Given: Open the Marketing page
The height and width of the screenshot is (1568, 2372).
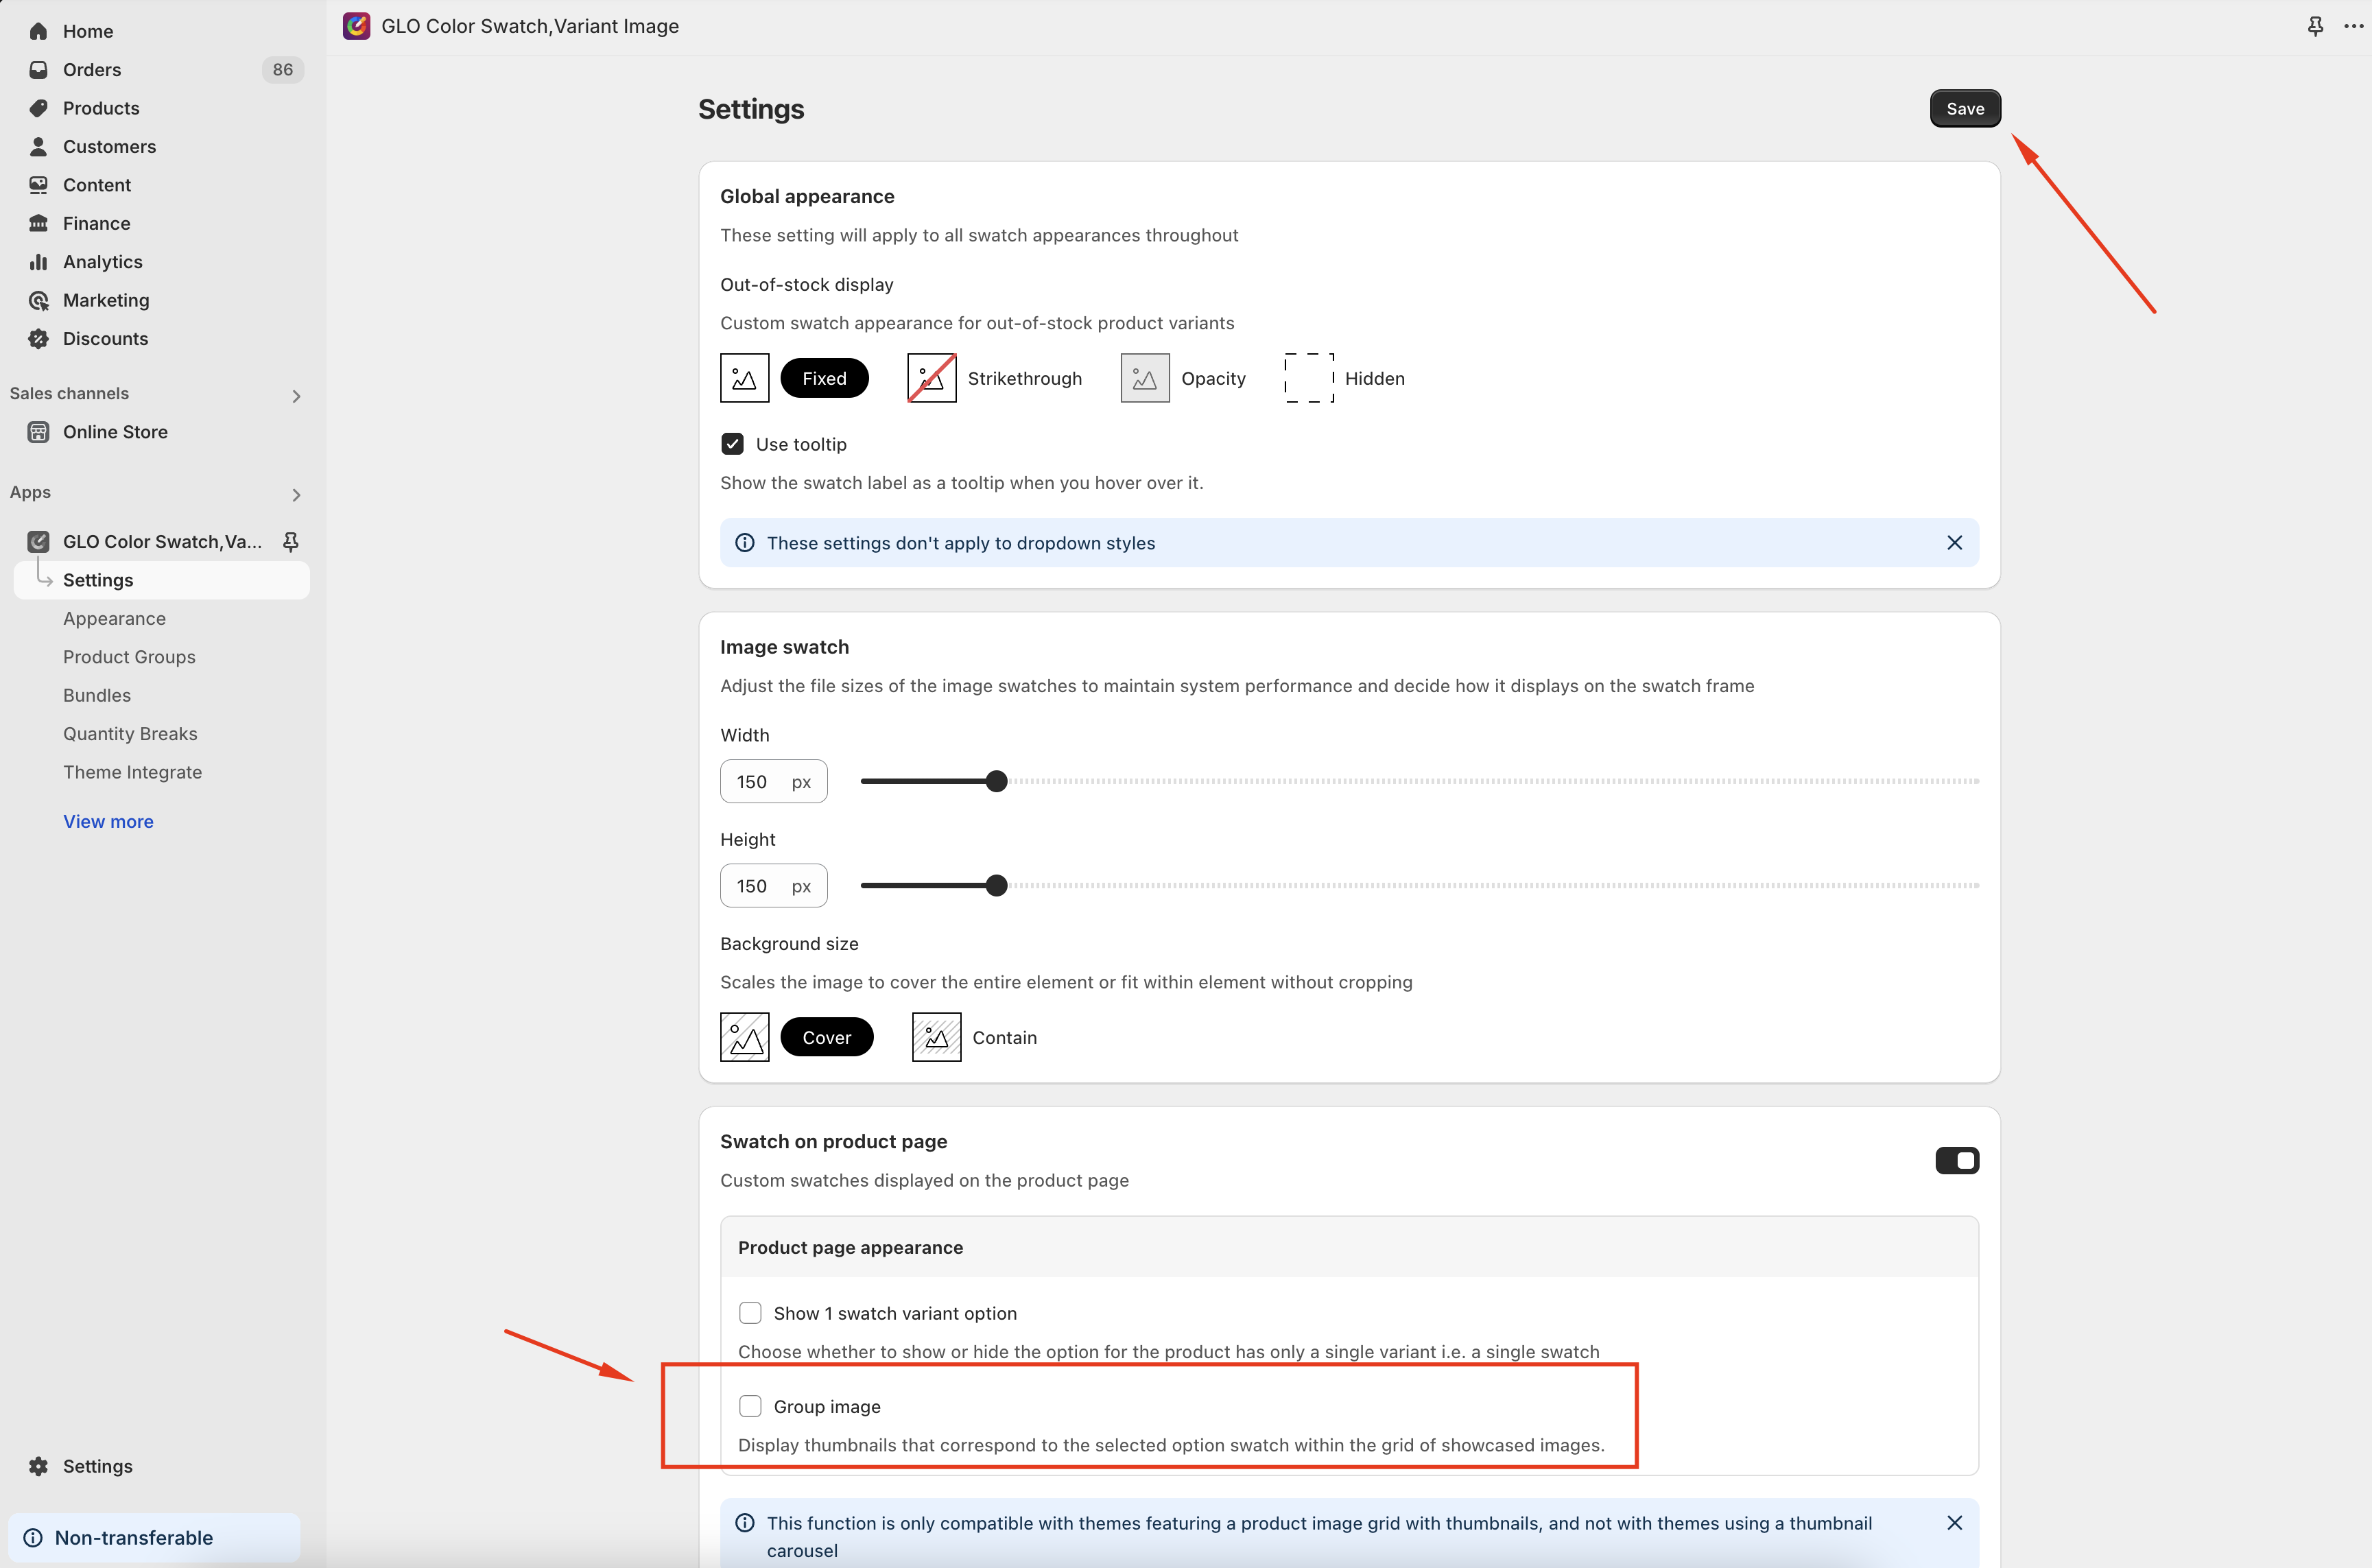Looking at the screenshot, I should pyautogui.click(x=106, y=300).
